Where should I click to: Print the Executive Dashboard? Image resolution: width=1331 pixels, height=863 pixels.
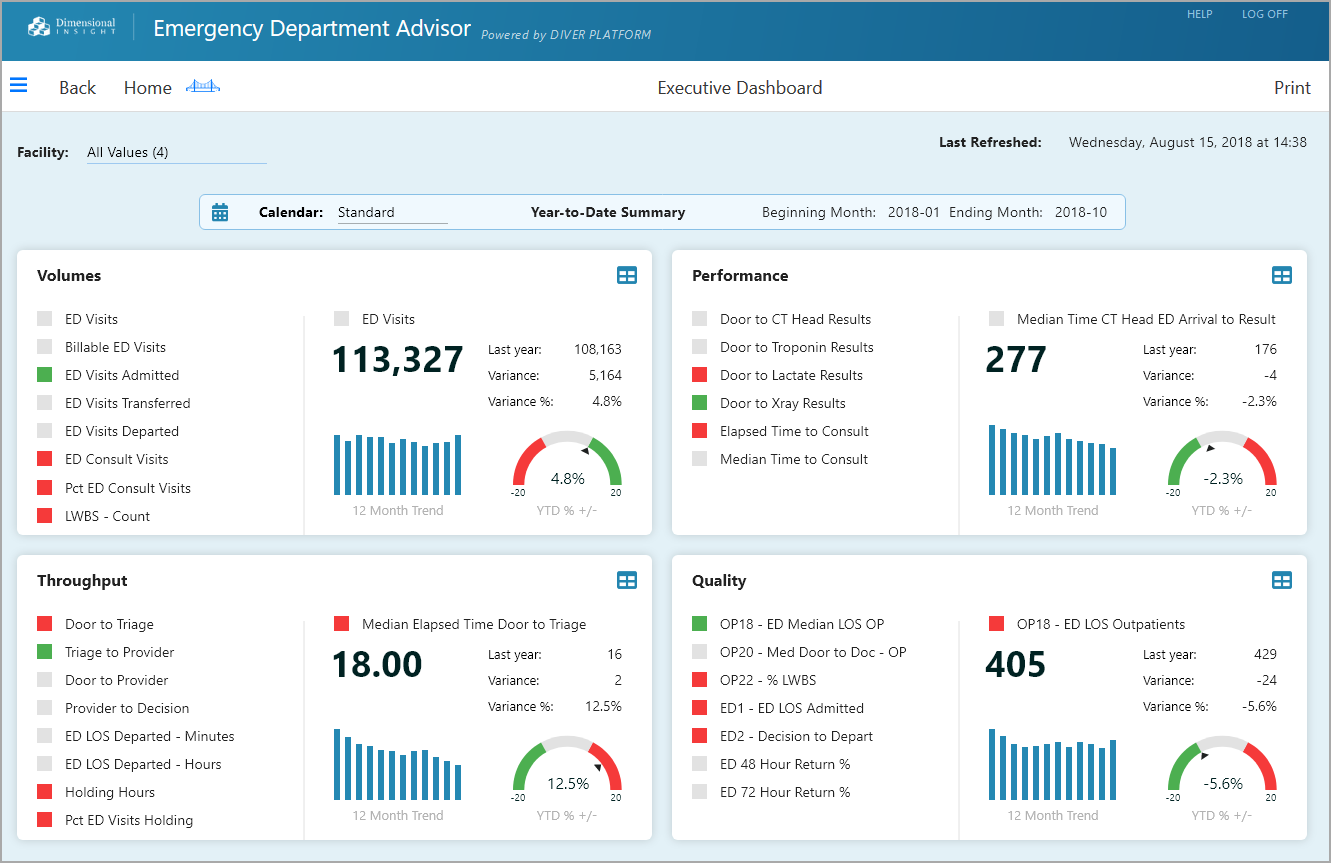tap(1292, 88)
